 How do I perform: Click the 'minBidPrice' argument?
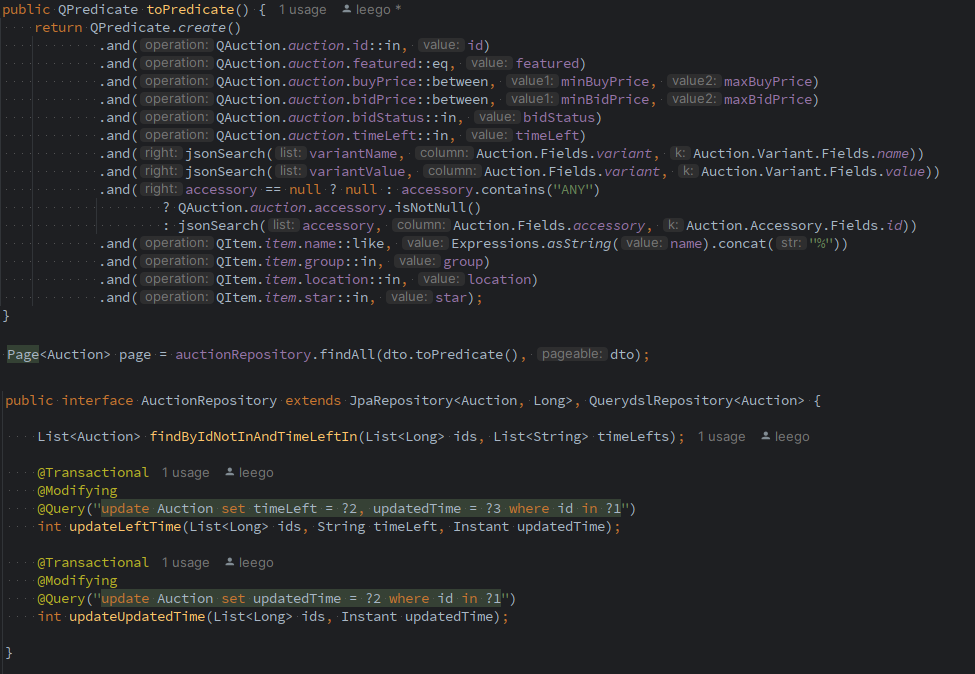click(x=605, y=99)
